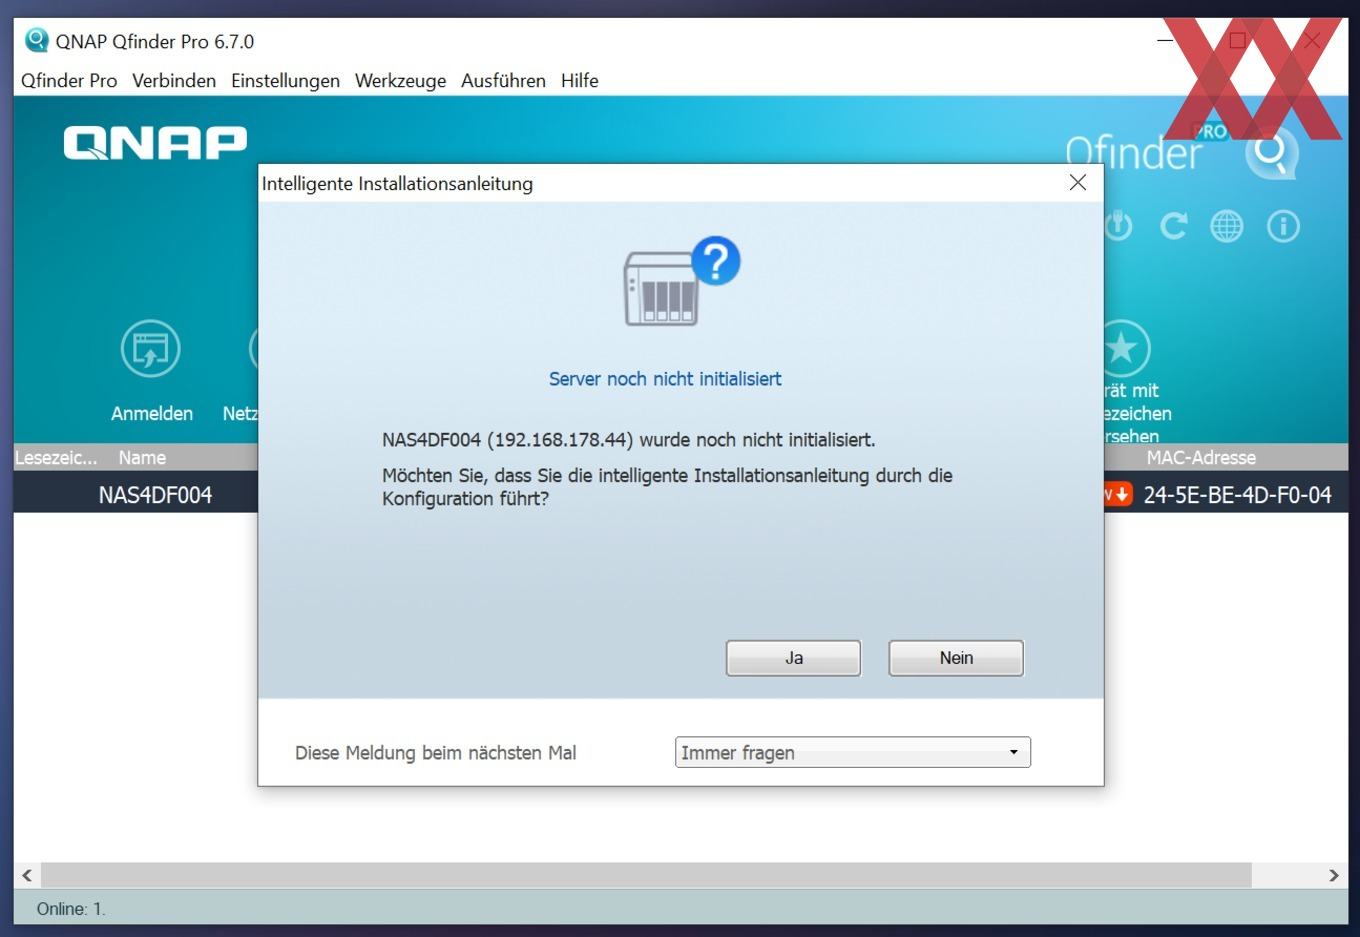
Task: Click the bookmark star icon
Action: click(1124, 348)
